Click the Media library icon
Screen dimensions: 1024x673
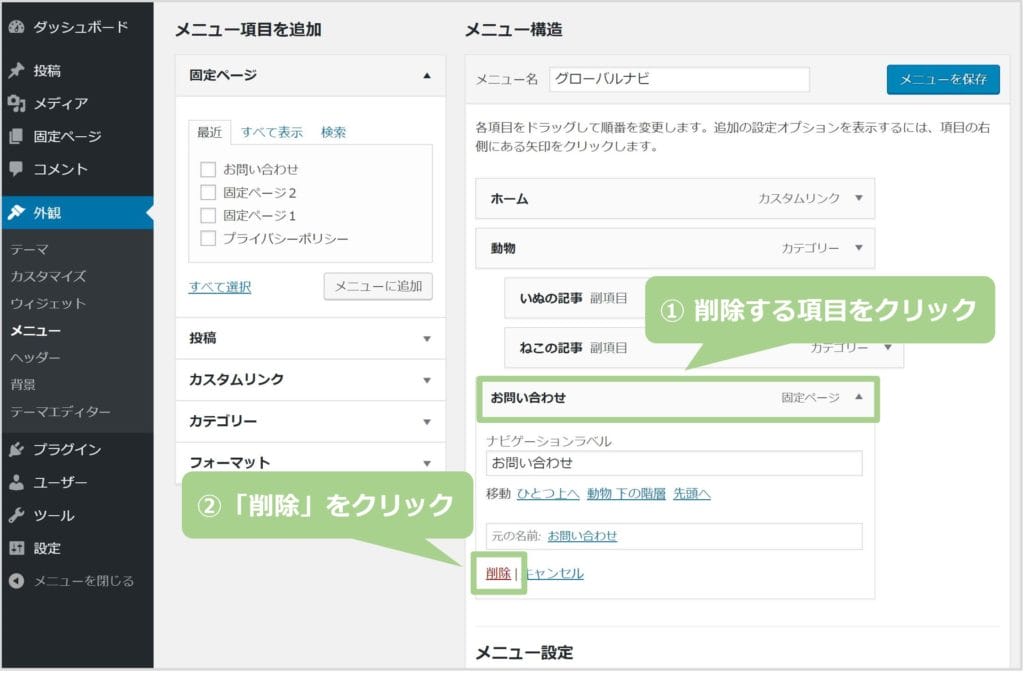(16, 104)
